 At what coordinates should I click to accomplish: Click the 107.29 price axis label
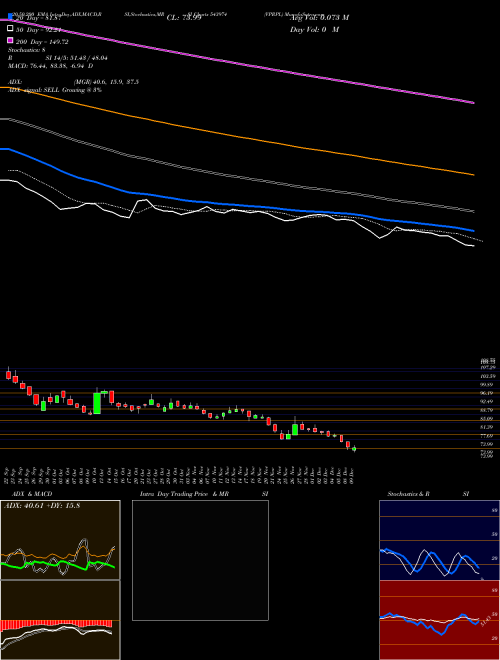point(488,368)
